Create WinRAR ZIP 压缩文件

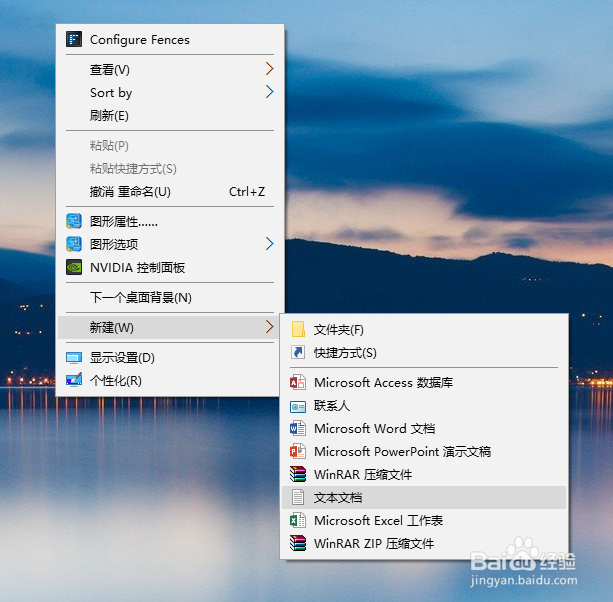click(424, 544)
